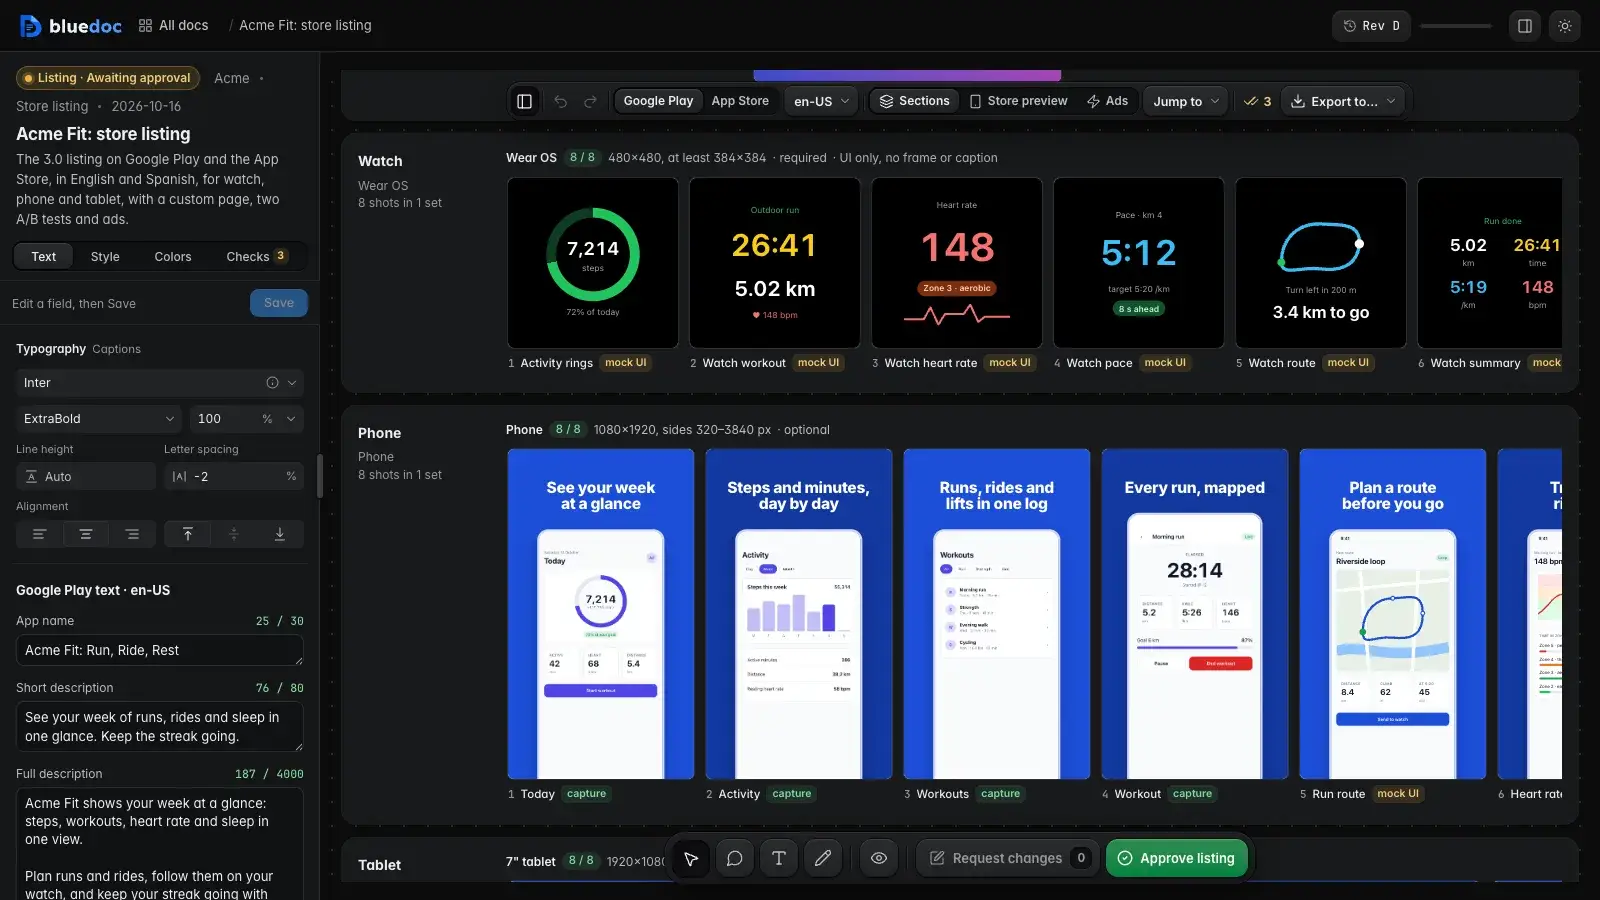Click Approve listing button
The image size is (1600, 900).
pyautogui.click(x=1176, y=858)
